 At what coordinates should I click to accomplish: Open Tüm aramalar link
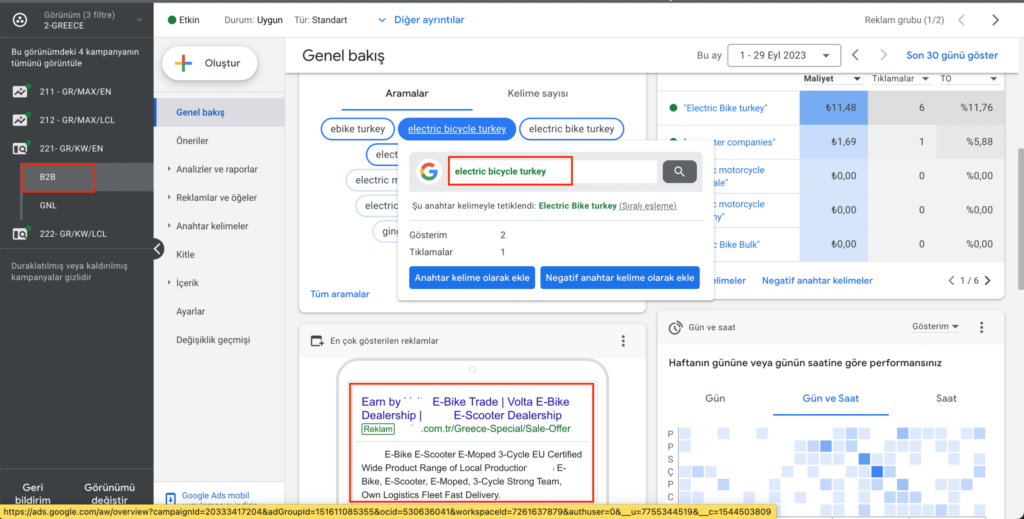[340, 294]
